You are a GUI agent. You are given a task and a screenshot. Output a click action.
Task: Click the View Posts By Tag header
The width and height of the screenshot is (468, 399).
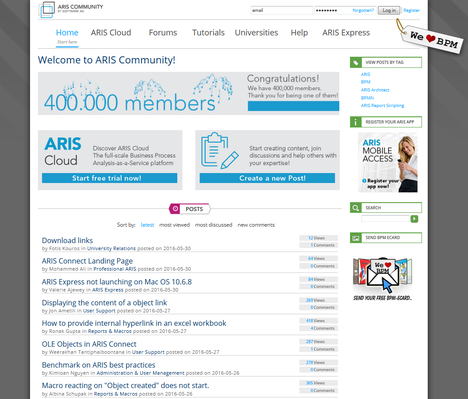pos(386,62)
